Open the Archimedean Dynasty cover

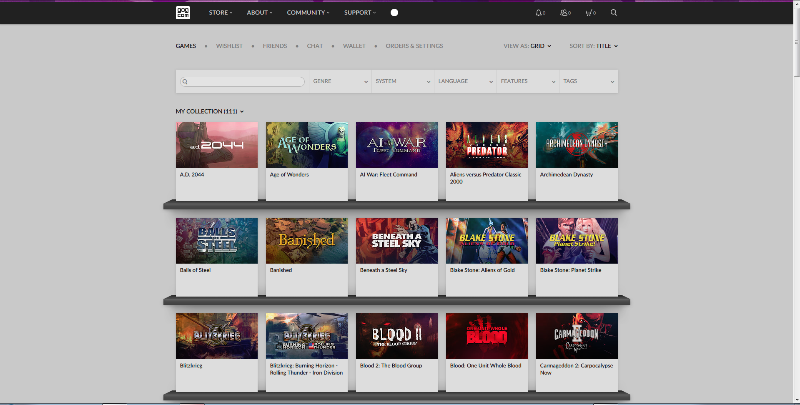tap(577, 145)
